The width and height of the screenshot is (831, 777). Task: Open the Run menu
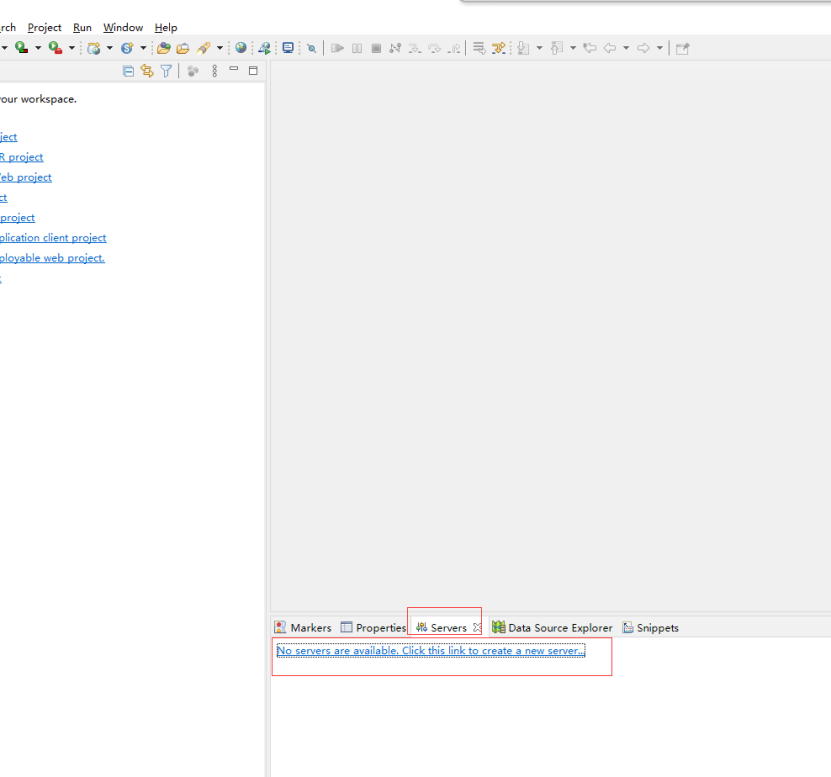[x=82, y=28]
